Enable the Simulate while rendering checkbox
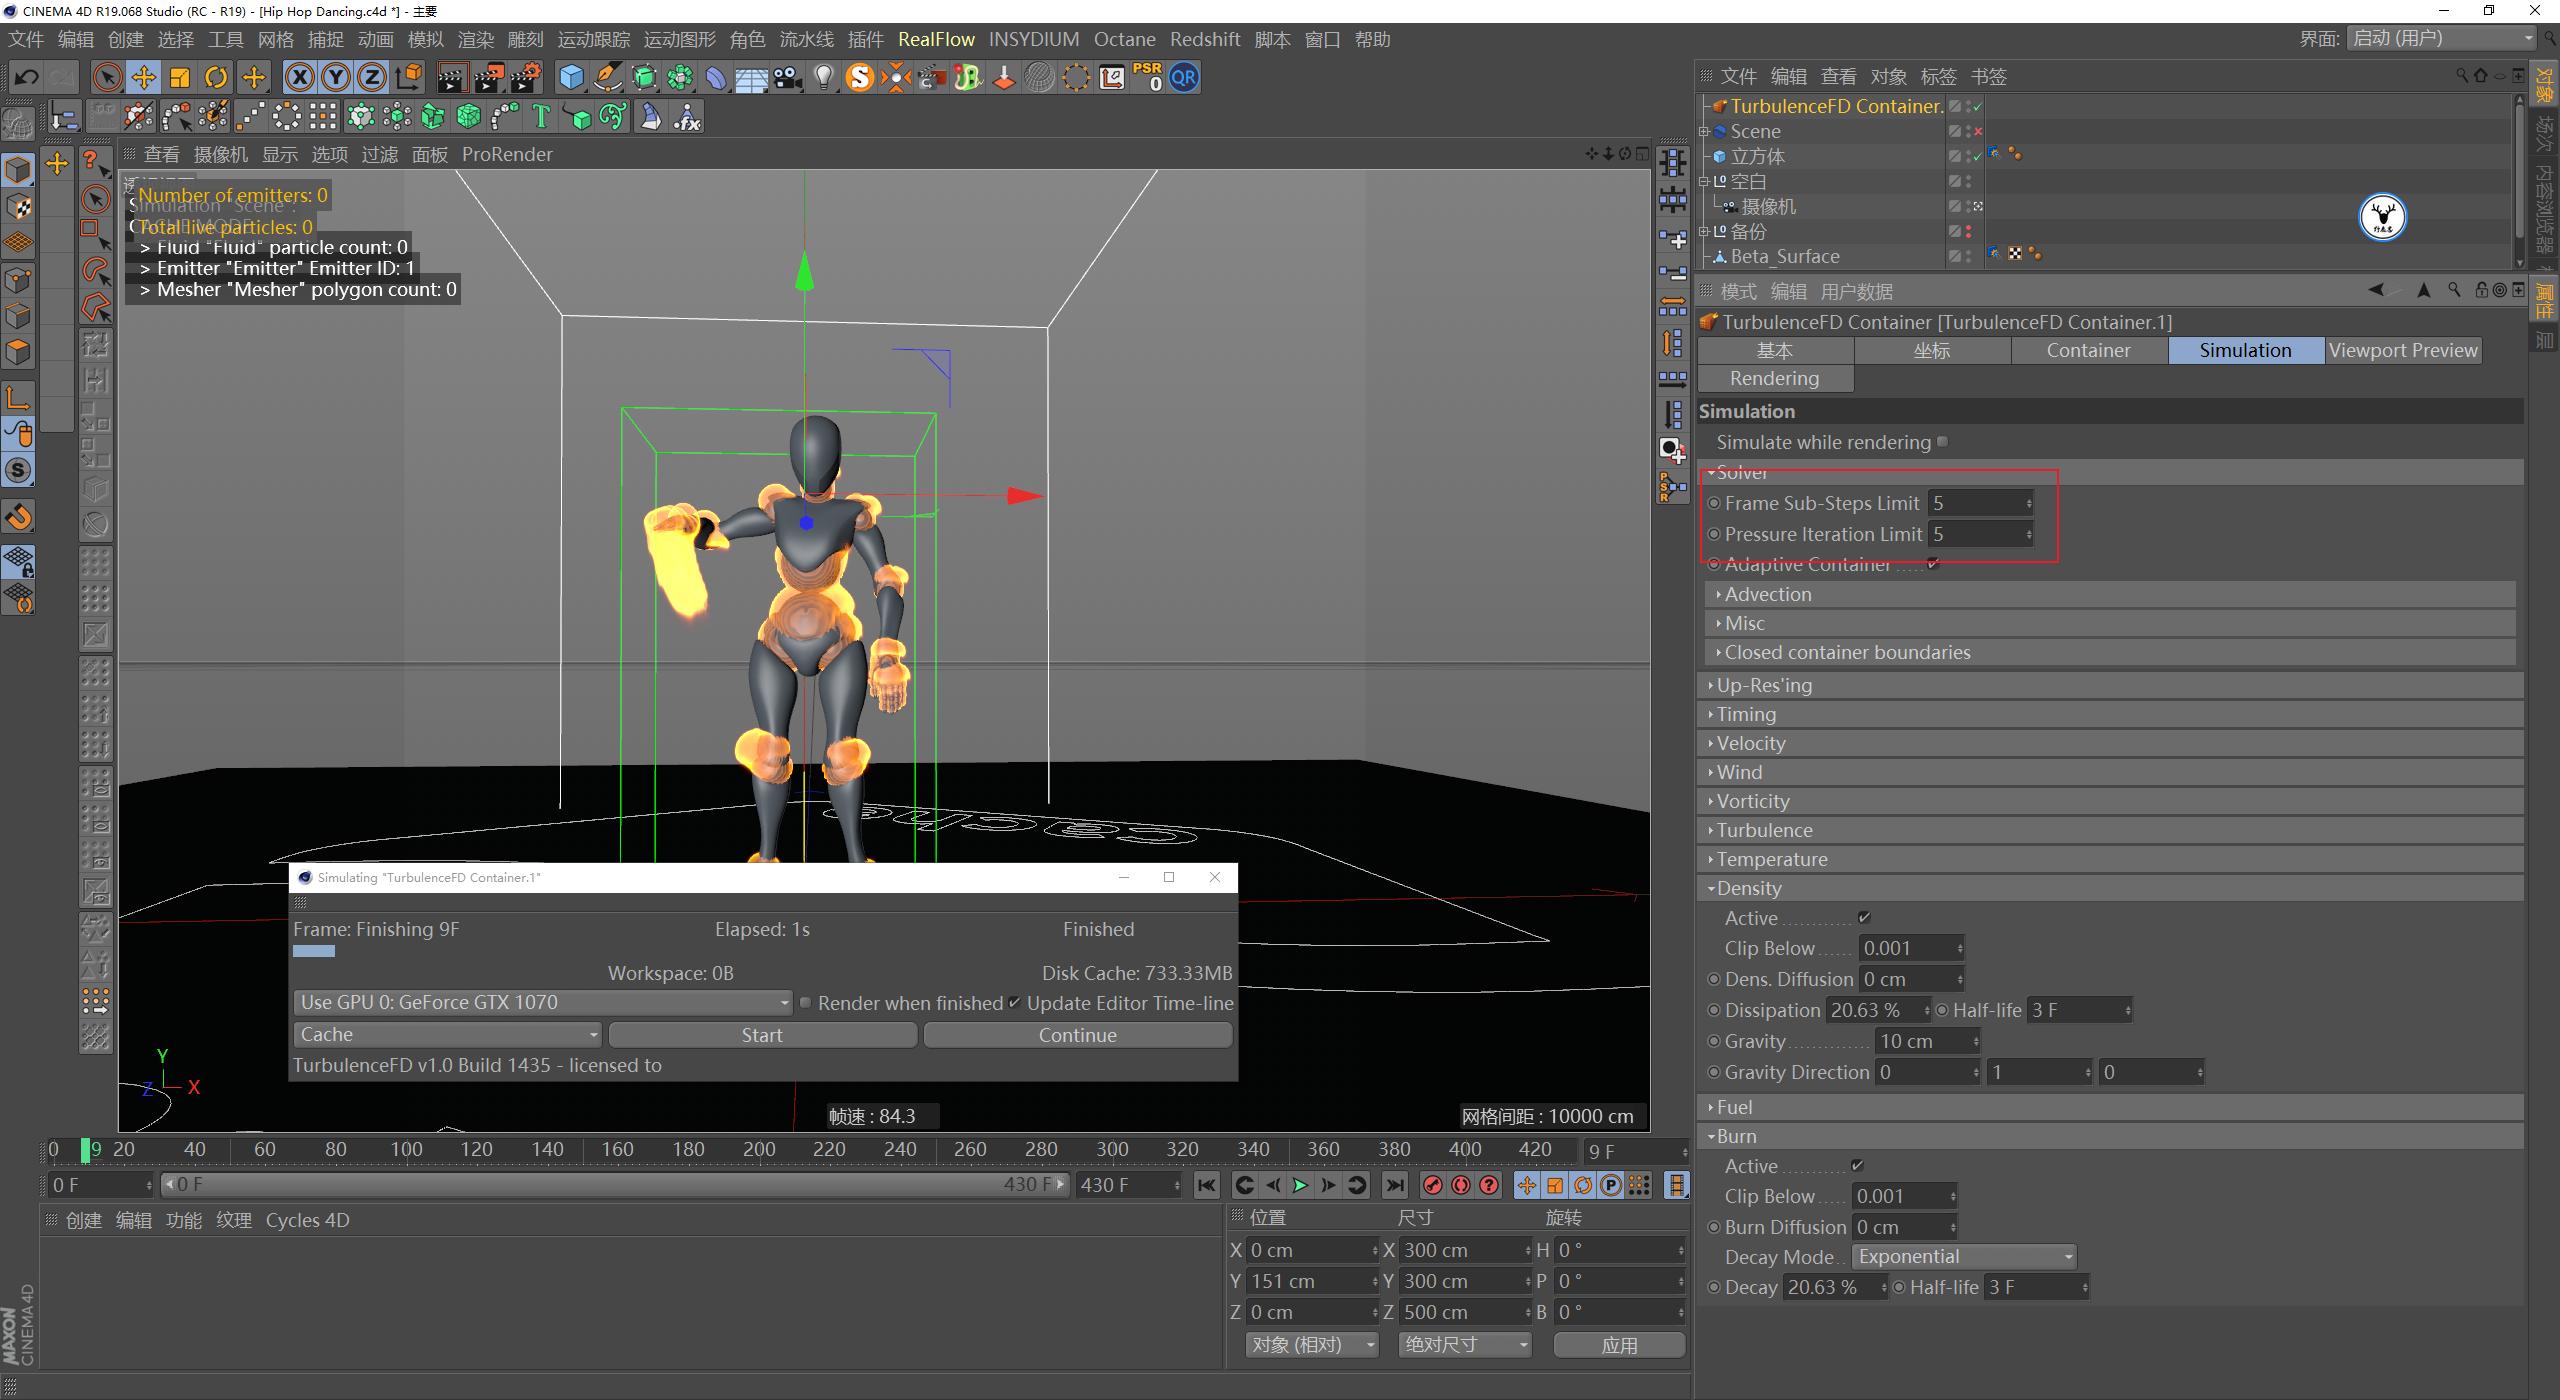Screen dimensions: 2560x1400 pyautogui.click(x=1941, y=441)
